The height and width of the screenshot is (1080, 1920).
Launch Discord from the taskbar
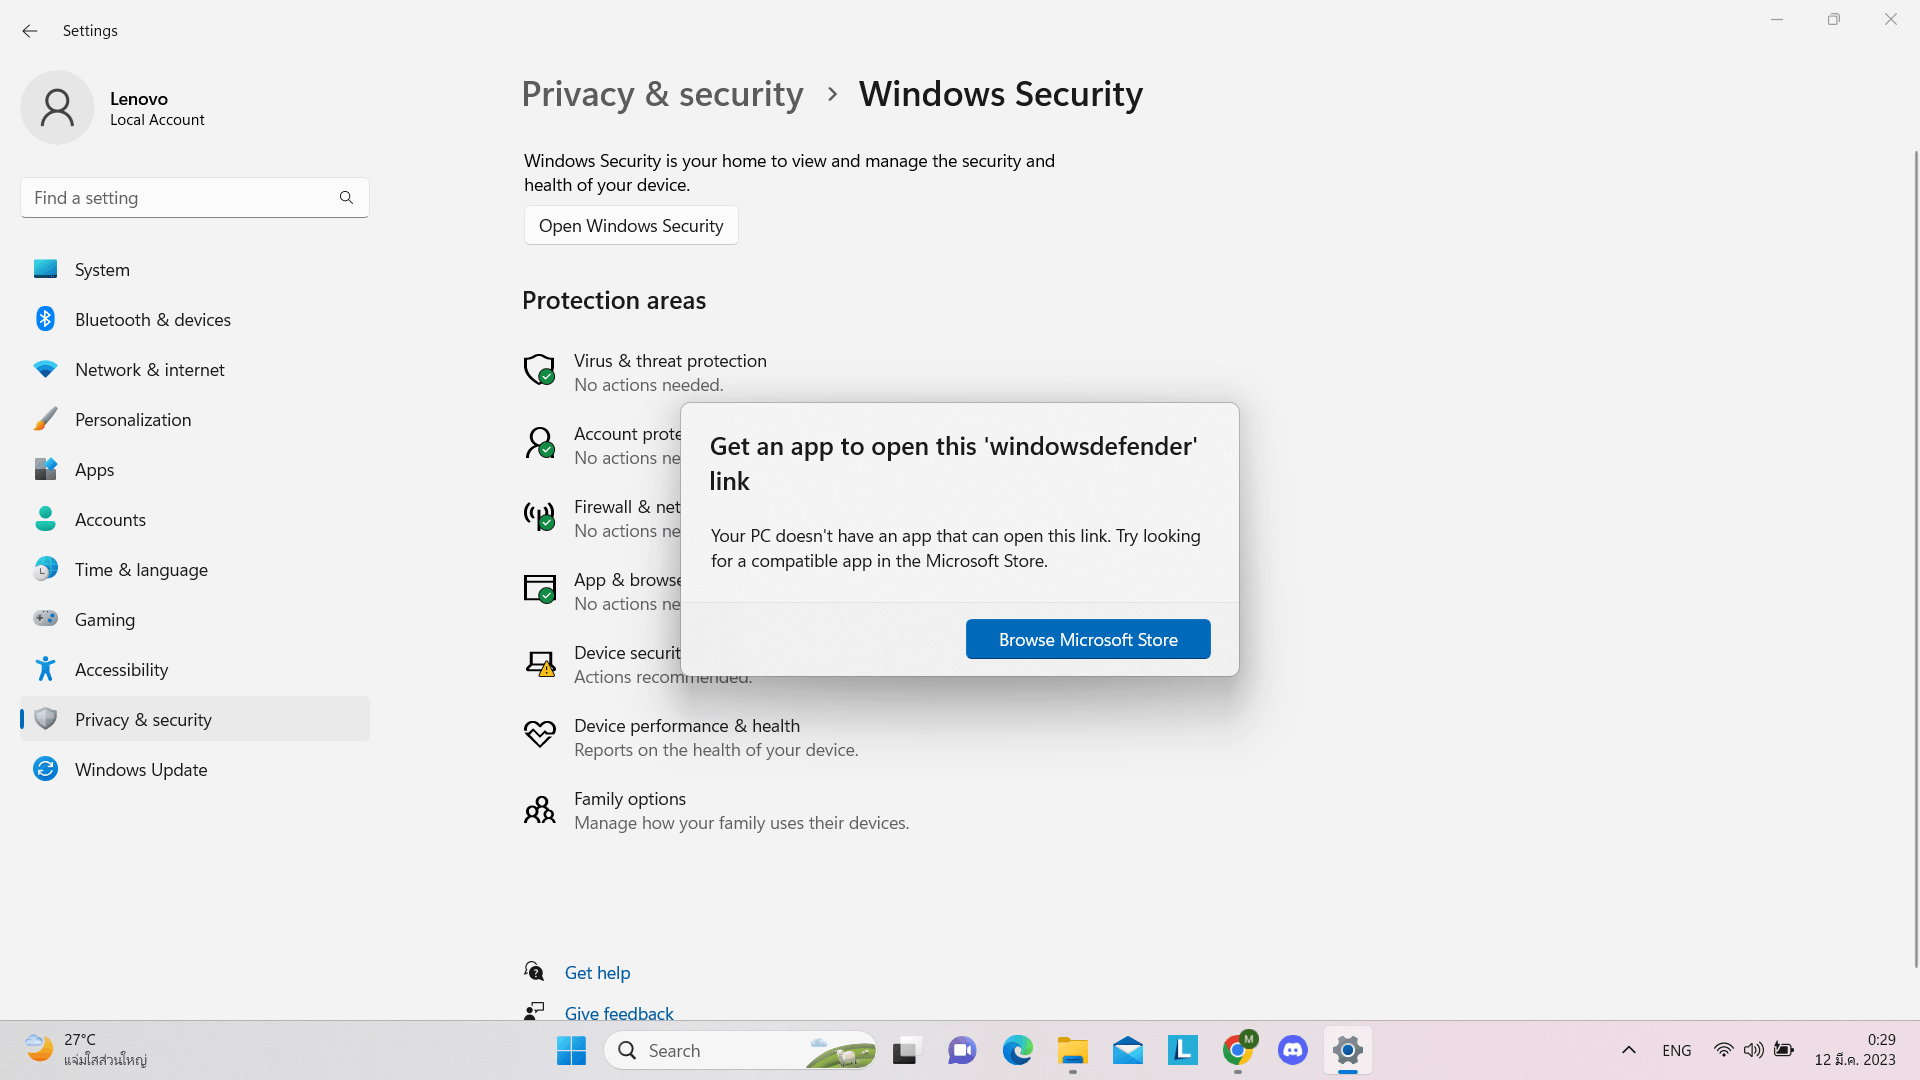click(x=1292, y=1050)
